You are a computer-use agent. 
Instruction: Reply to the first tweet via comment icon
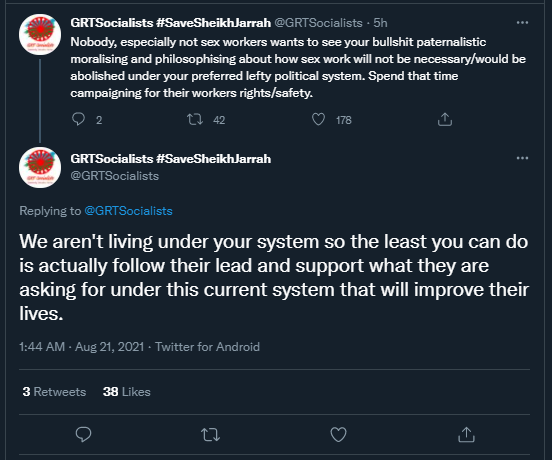tap(78, 119)
